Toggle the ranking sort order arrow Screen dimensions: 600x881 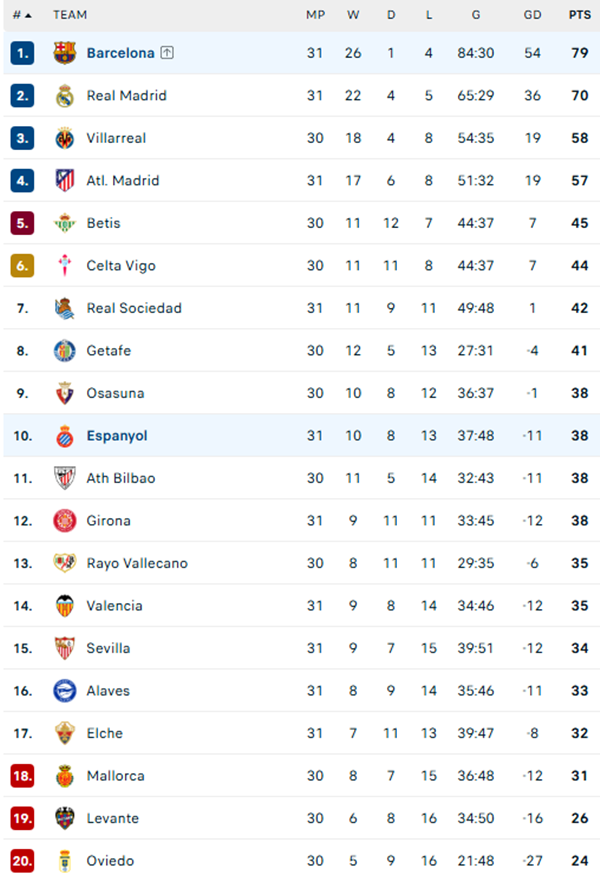pos(30,14)
